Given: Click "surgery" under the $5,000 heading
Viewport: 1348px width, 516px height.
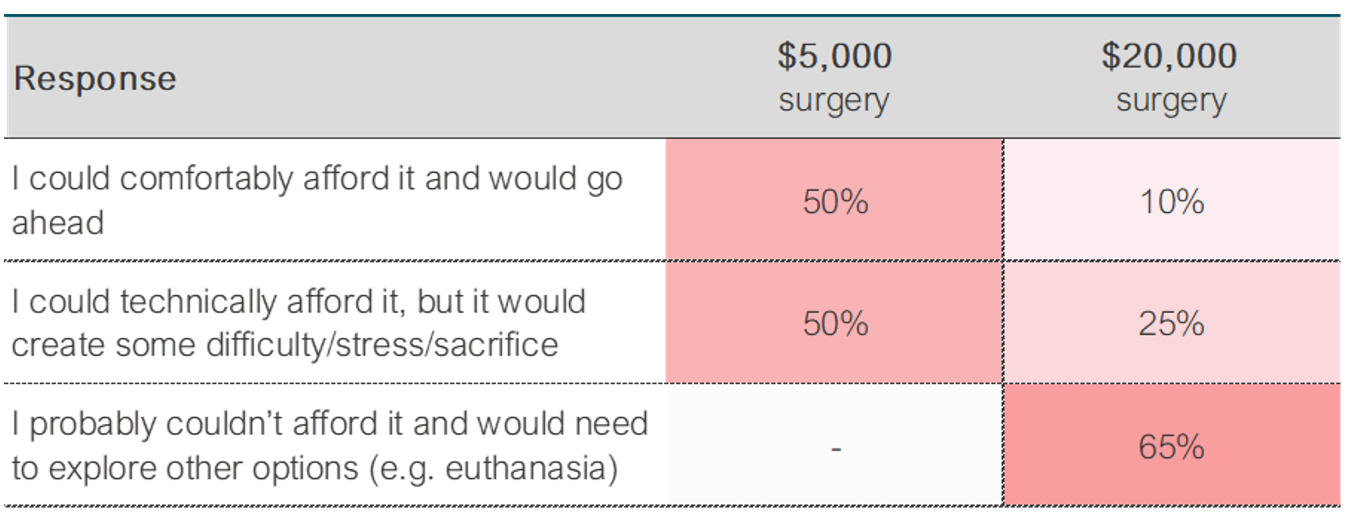Looking at the screenshot, I should click(834, 101).
